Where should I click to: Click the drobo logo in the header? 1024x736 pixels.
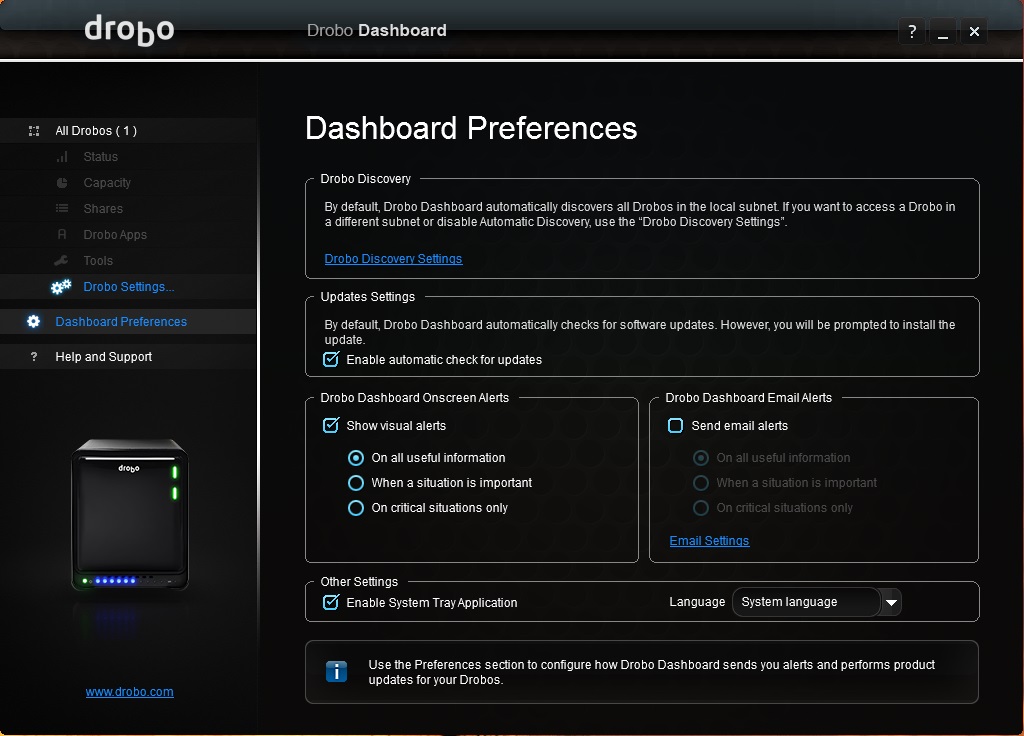click(x=129, y=29)
